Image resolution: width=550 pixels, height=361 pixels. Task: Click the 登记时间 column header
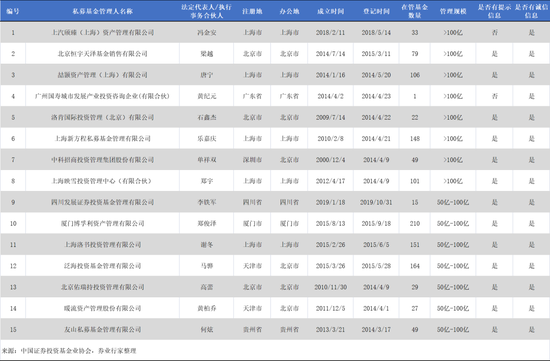pyautogui.click(x=376, y=11)
